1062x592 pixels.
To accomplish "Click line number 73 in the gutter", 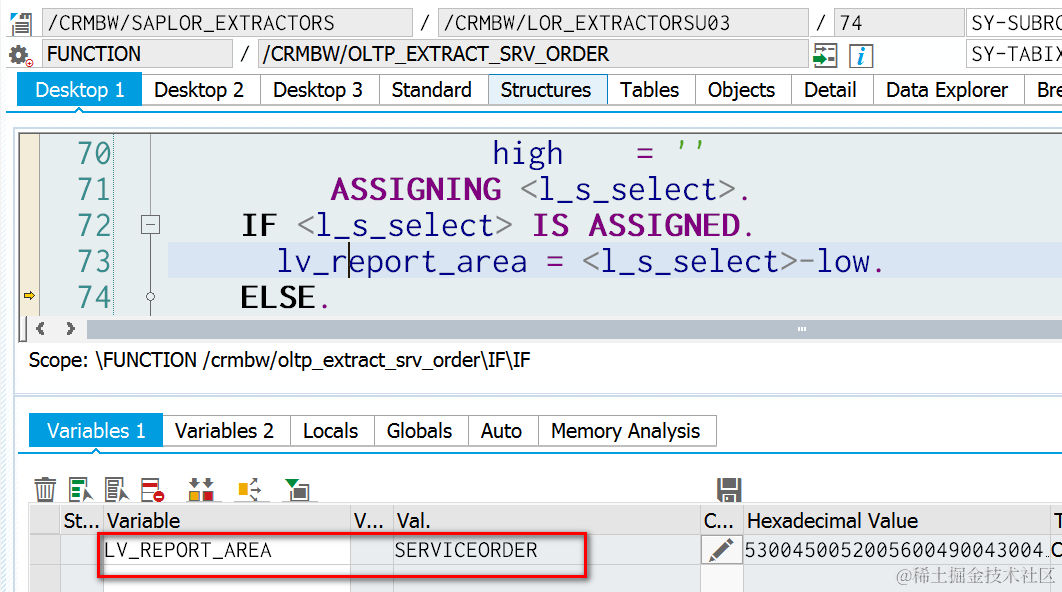I will [93, 261].
